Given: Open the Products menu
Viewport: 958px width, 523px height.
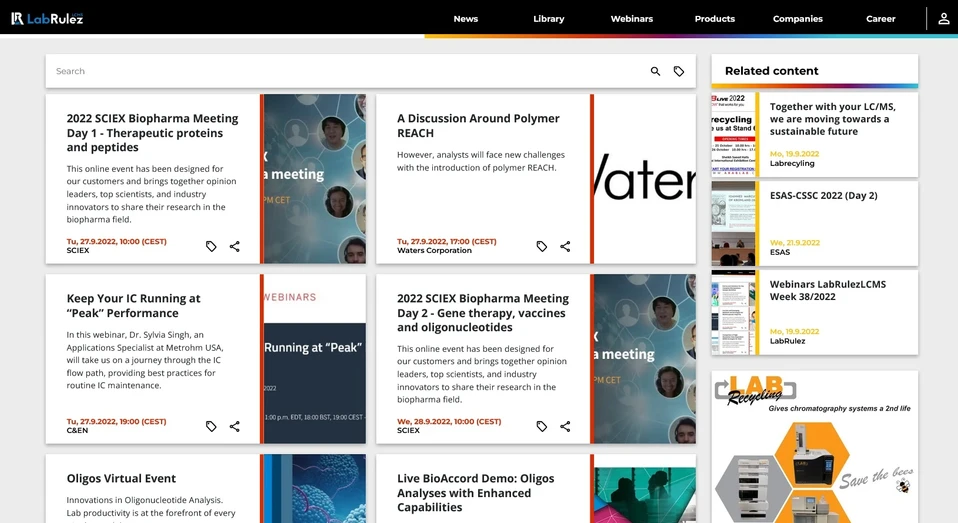Looking at the screenshot, I should pos(715,19).
